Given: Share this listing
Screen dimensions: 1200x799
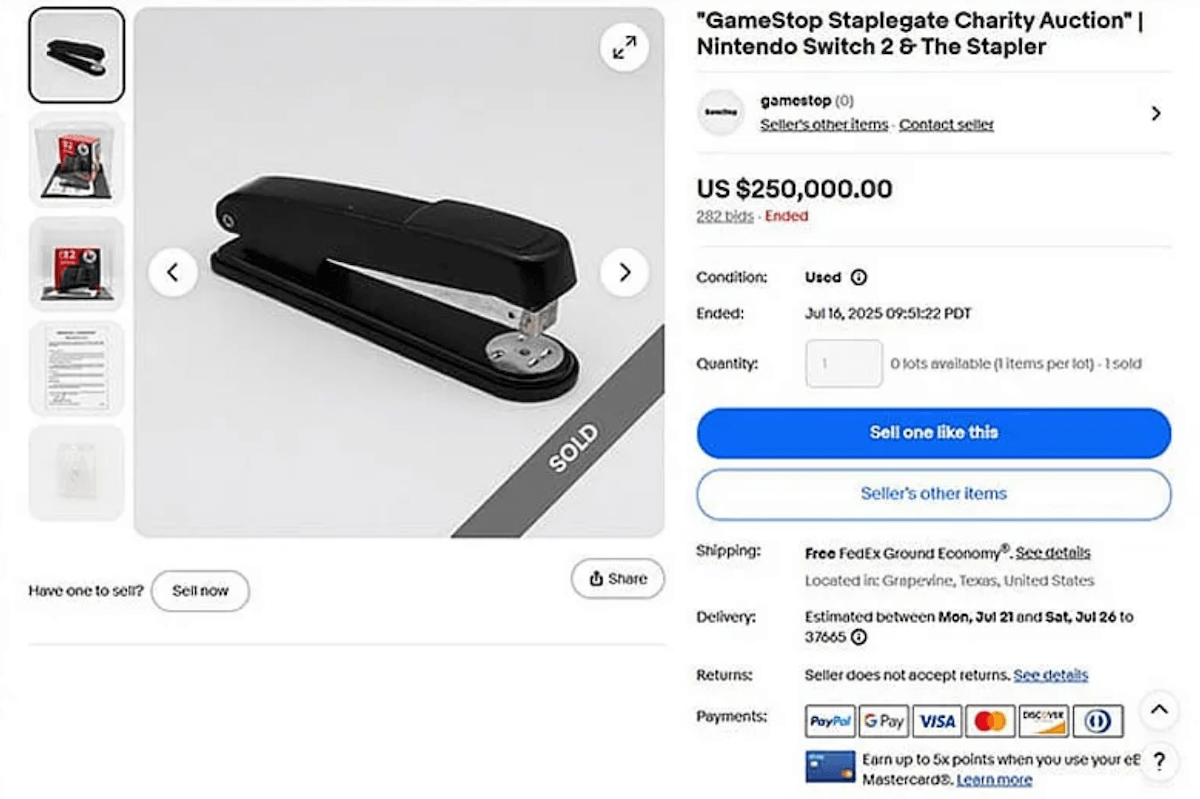Looking at the screenshot, I should [x=618, y=578].
